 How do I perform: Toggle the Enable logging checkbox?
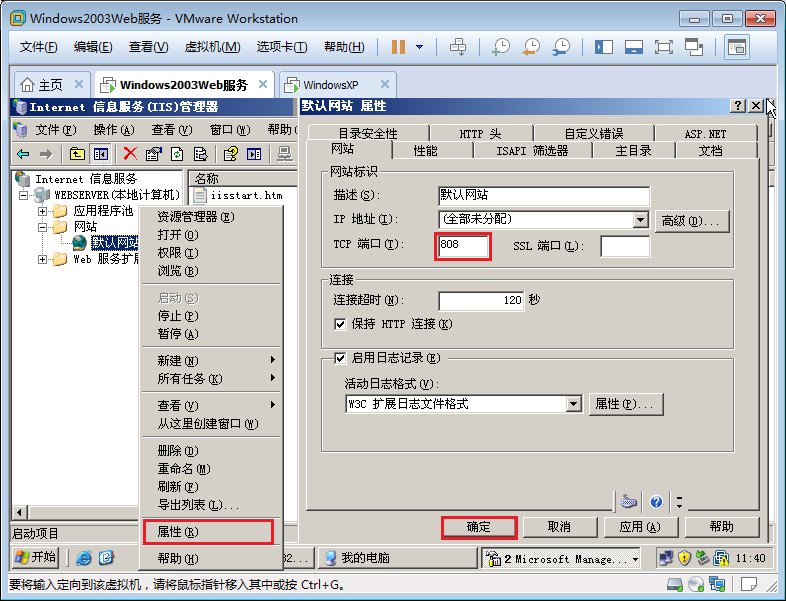[340, 358]
